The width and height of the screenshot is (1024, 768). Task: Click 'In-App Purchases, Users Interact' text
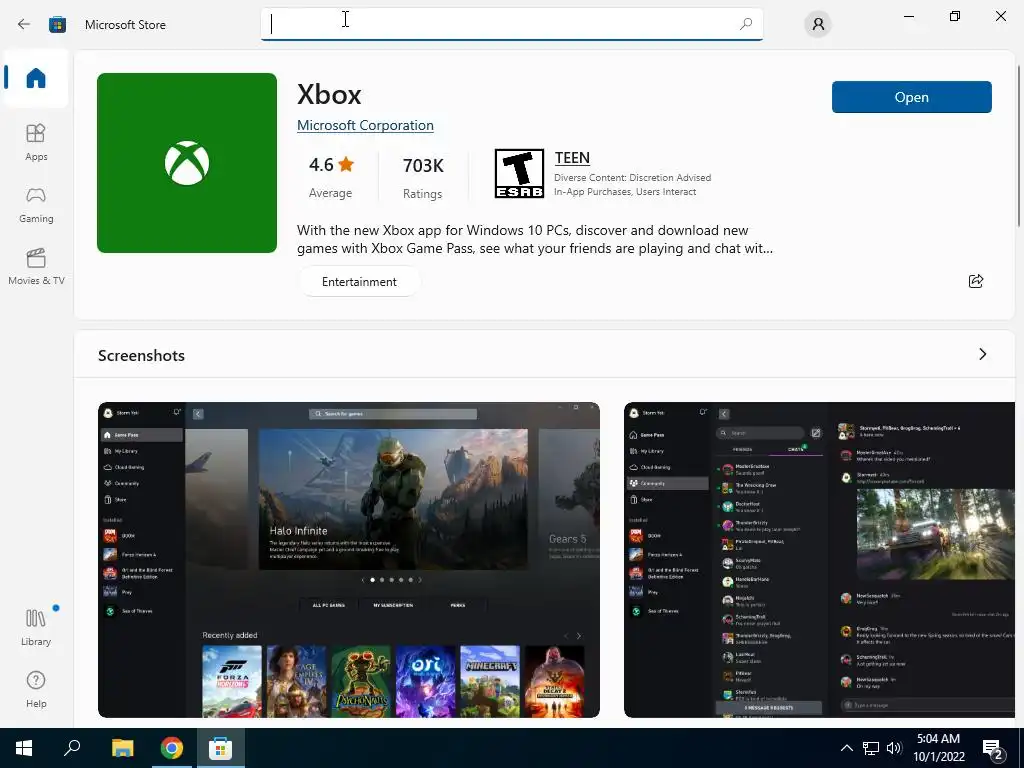[x=625, y=192]
